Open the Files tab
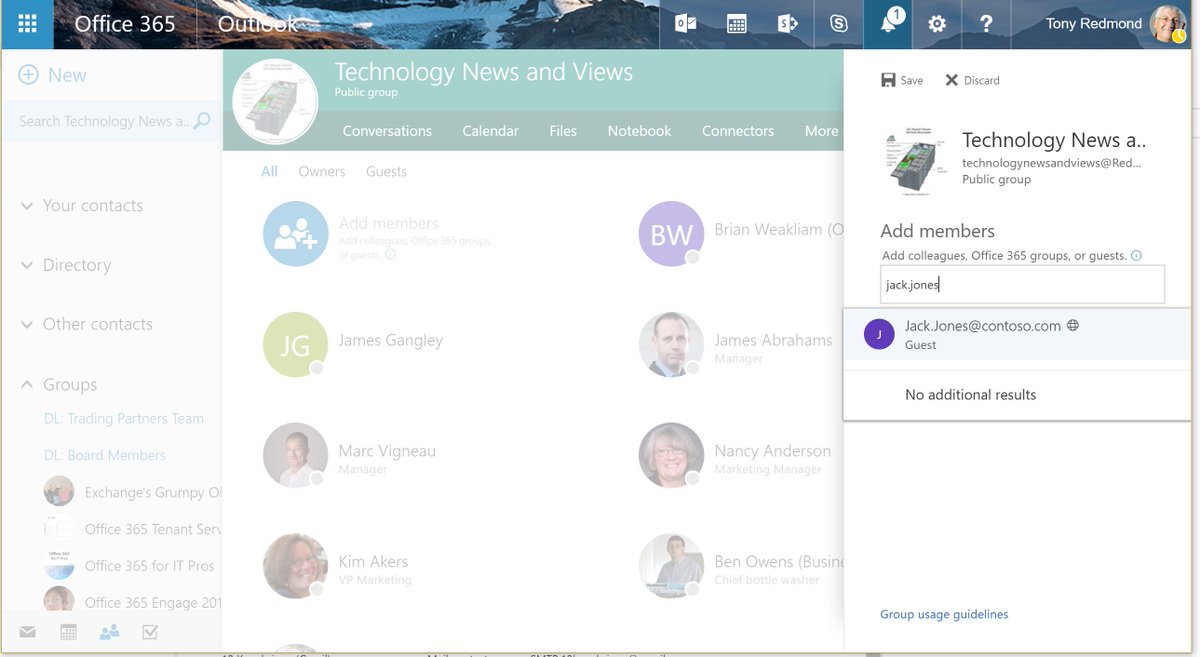The image size is (1200, 657). 563,131
